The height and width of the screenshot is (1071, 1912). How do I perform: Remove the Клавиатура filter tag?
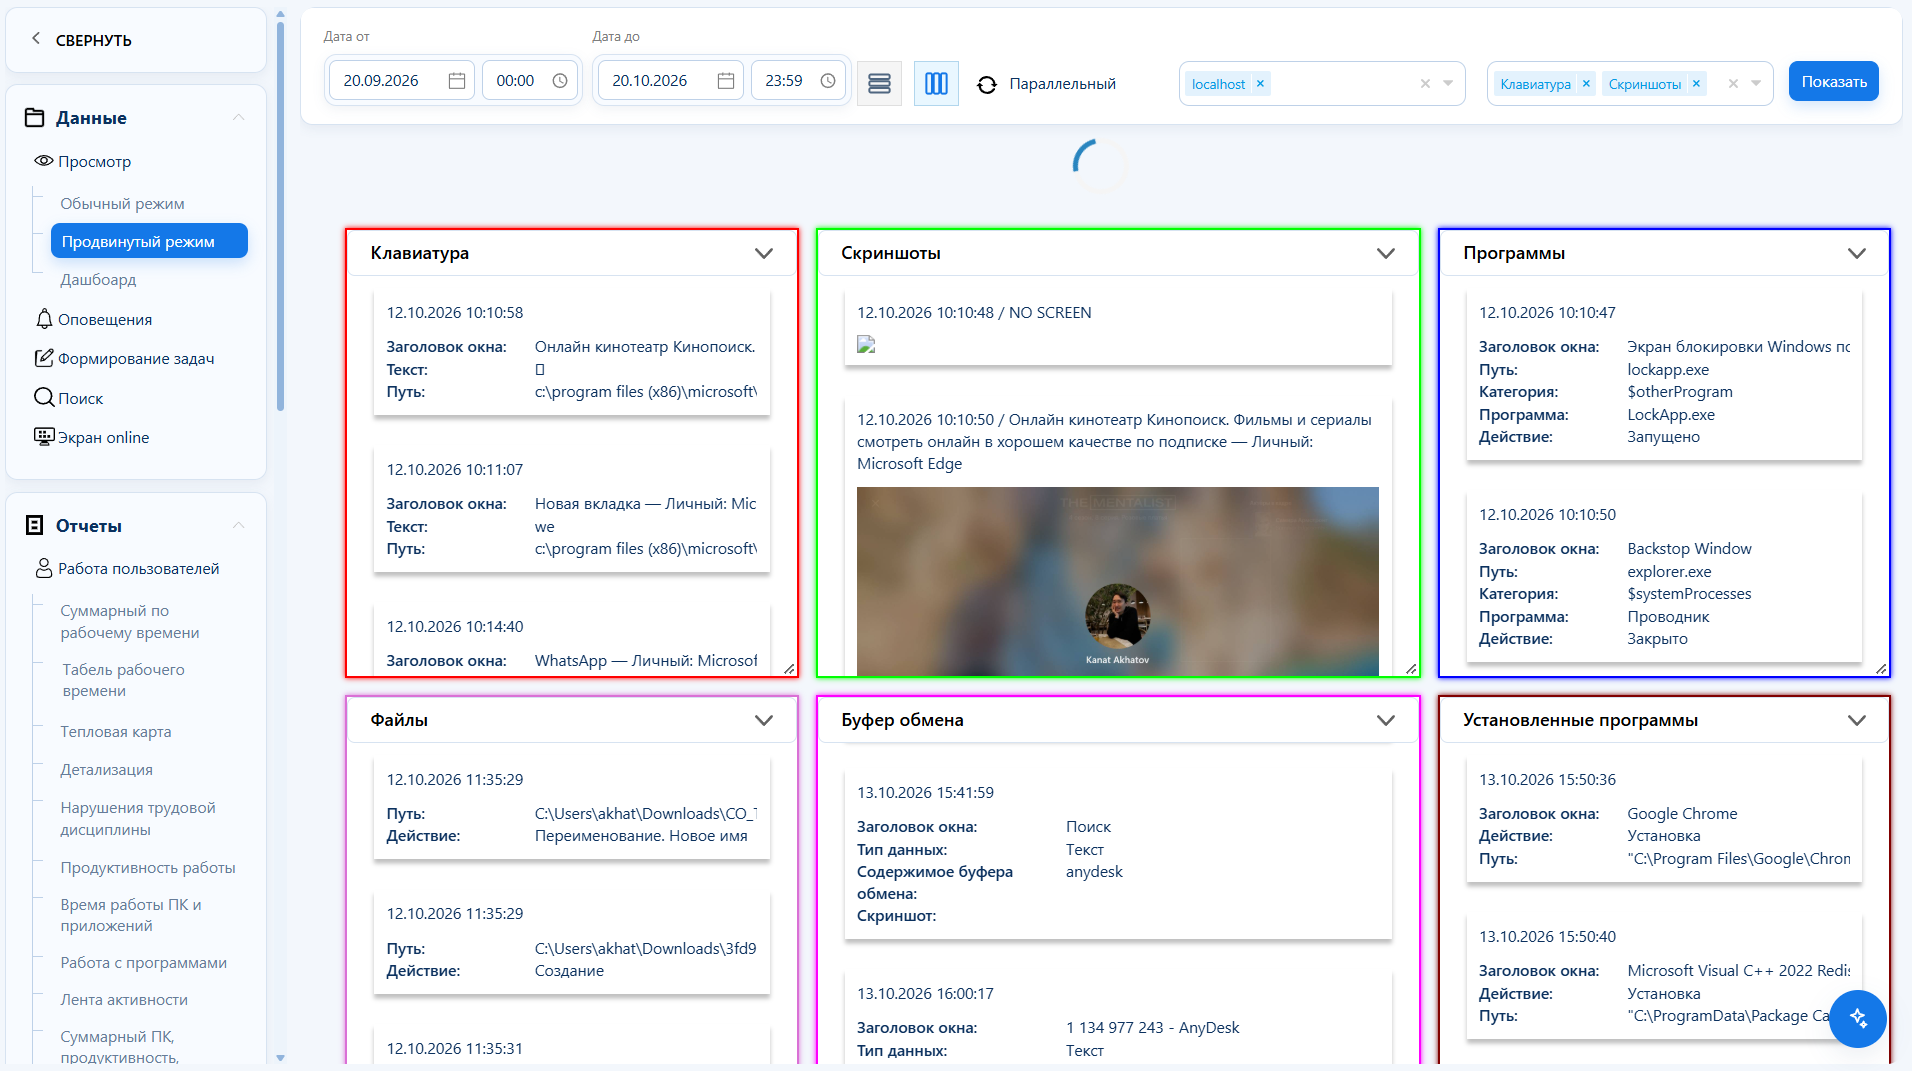(x=1586, y=84)
